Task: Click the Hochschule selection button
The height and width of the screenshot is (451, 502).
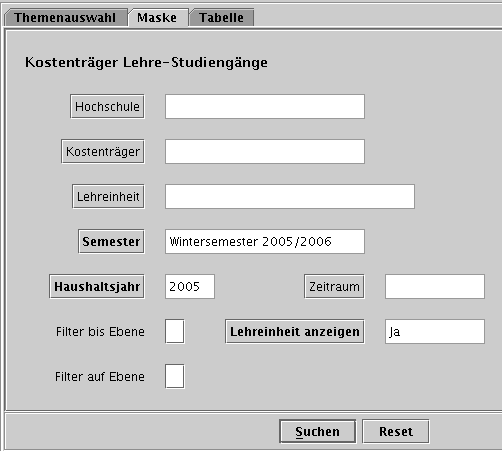Action: click(x=107, y=106)
